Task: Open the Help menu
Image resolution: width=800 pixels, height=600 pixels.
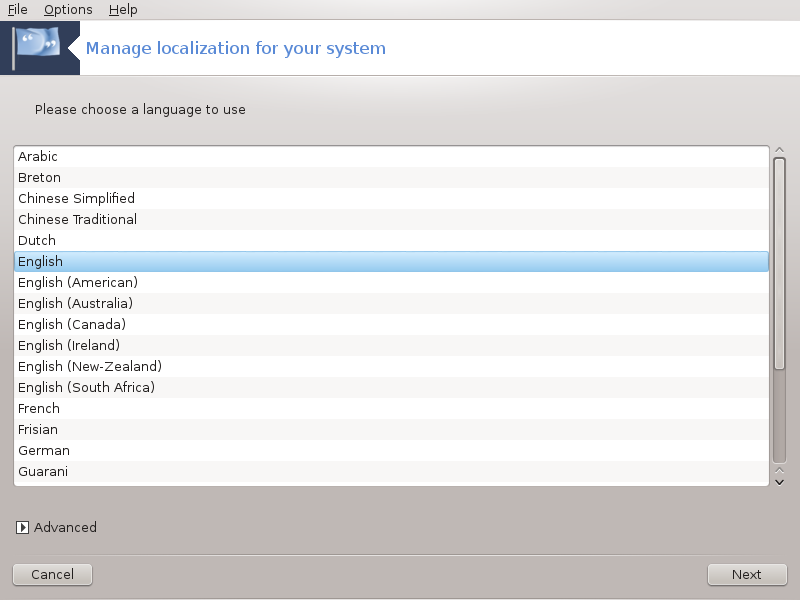Action: click(123, 10)
